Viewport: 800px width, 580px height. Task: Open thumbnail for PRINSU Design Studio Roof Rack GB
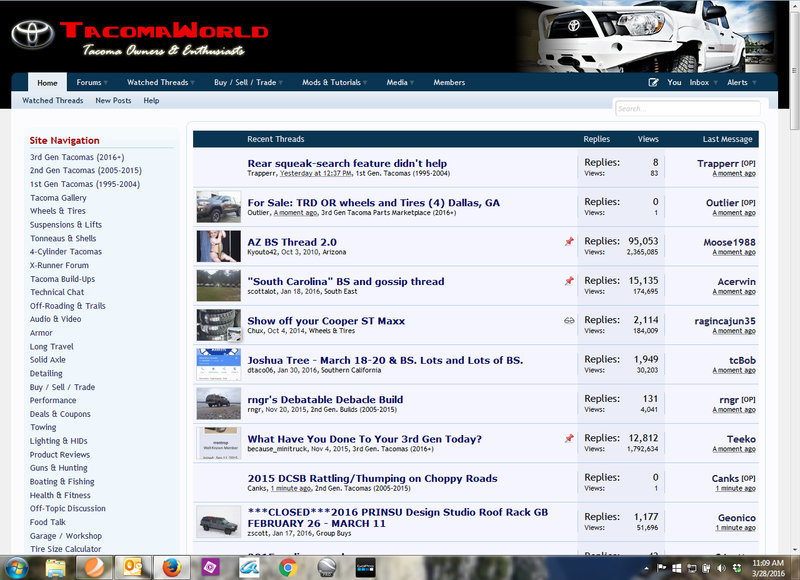pos(218,522)
